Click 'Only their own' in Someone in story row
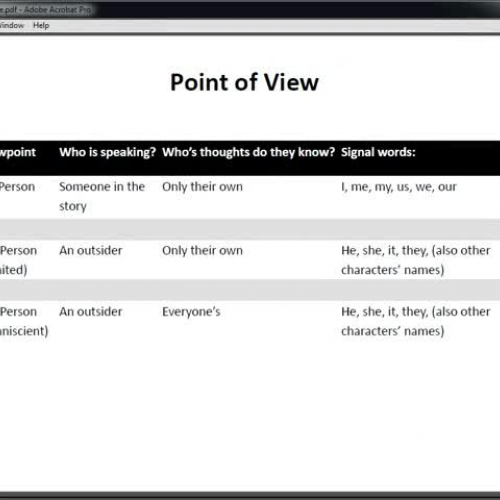Viewport: 500px width, 500px height. click(203, 187)
